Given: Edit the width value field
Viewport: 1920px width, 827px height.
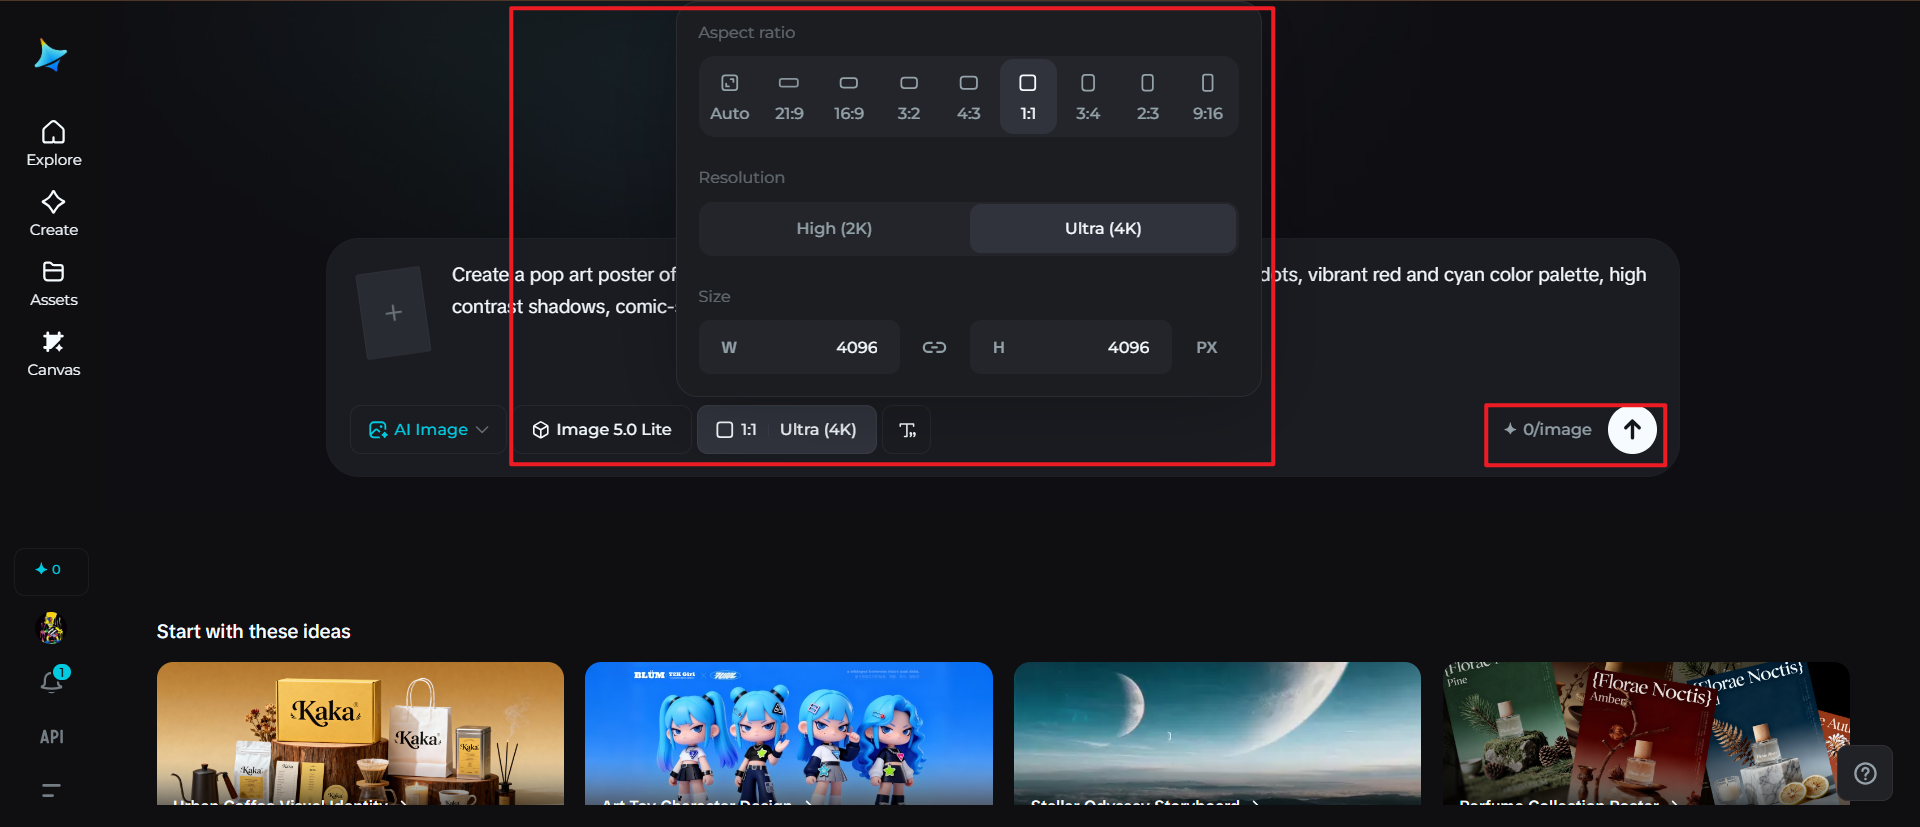Looking at the screenshot, I should [x=799, y=348].
